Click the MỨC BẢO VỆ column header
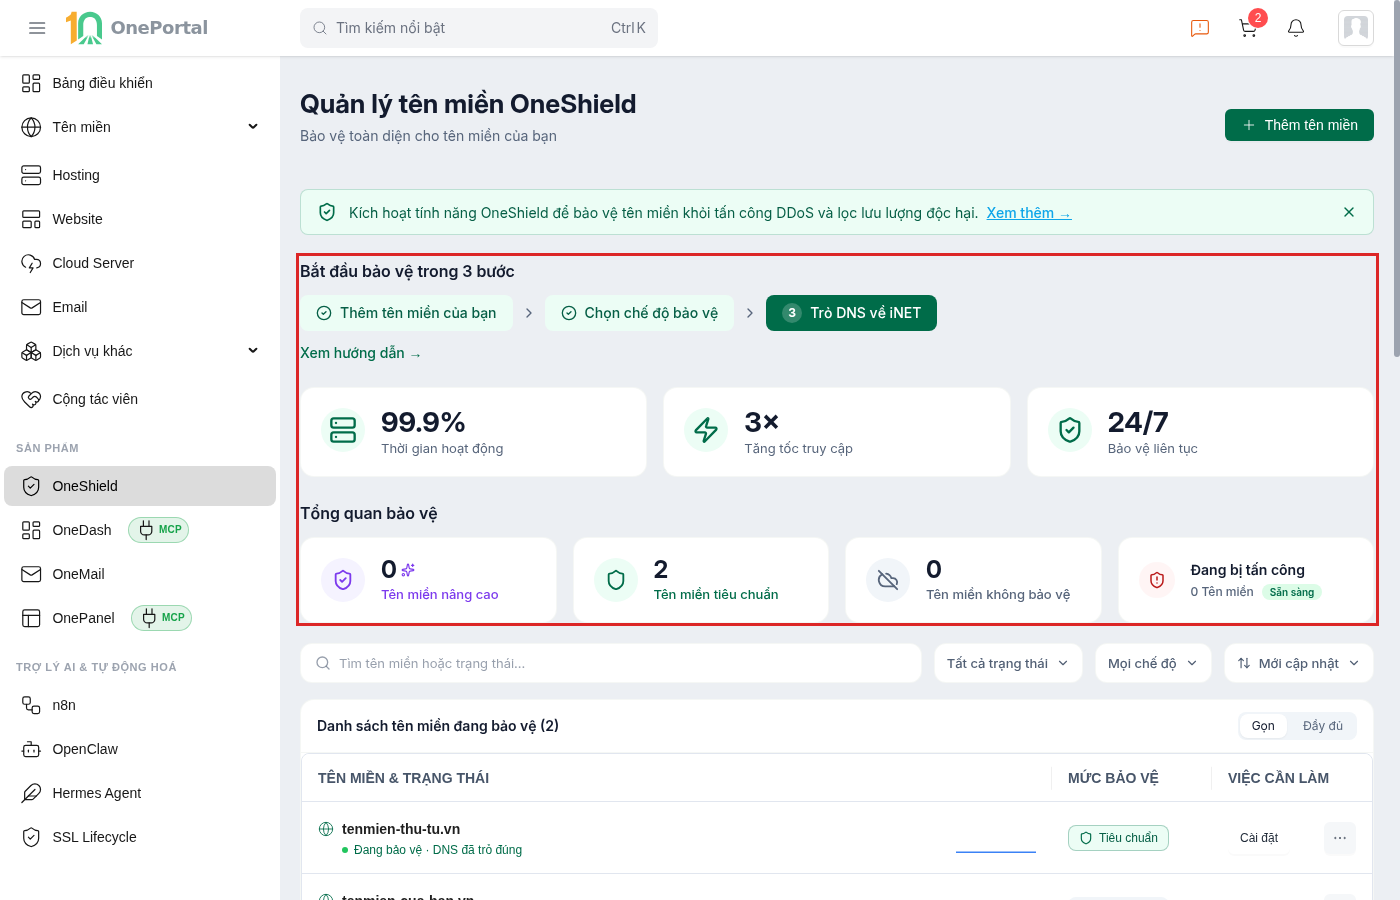 [x=1113, y=778]
